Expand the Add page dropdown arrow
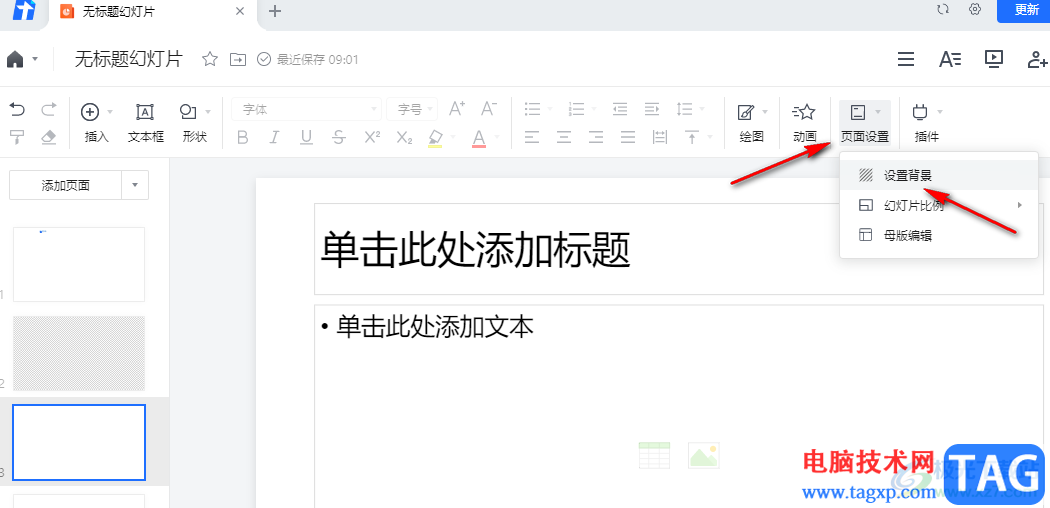Image resolution: width=1050 pixels, height=508 pixels. (135, 185)
